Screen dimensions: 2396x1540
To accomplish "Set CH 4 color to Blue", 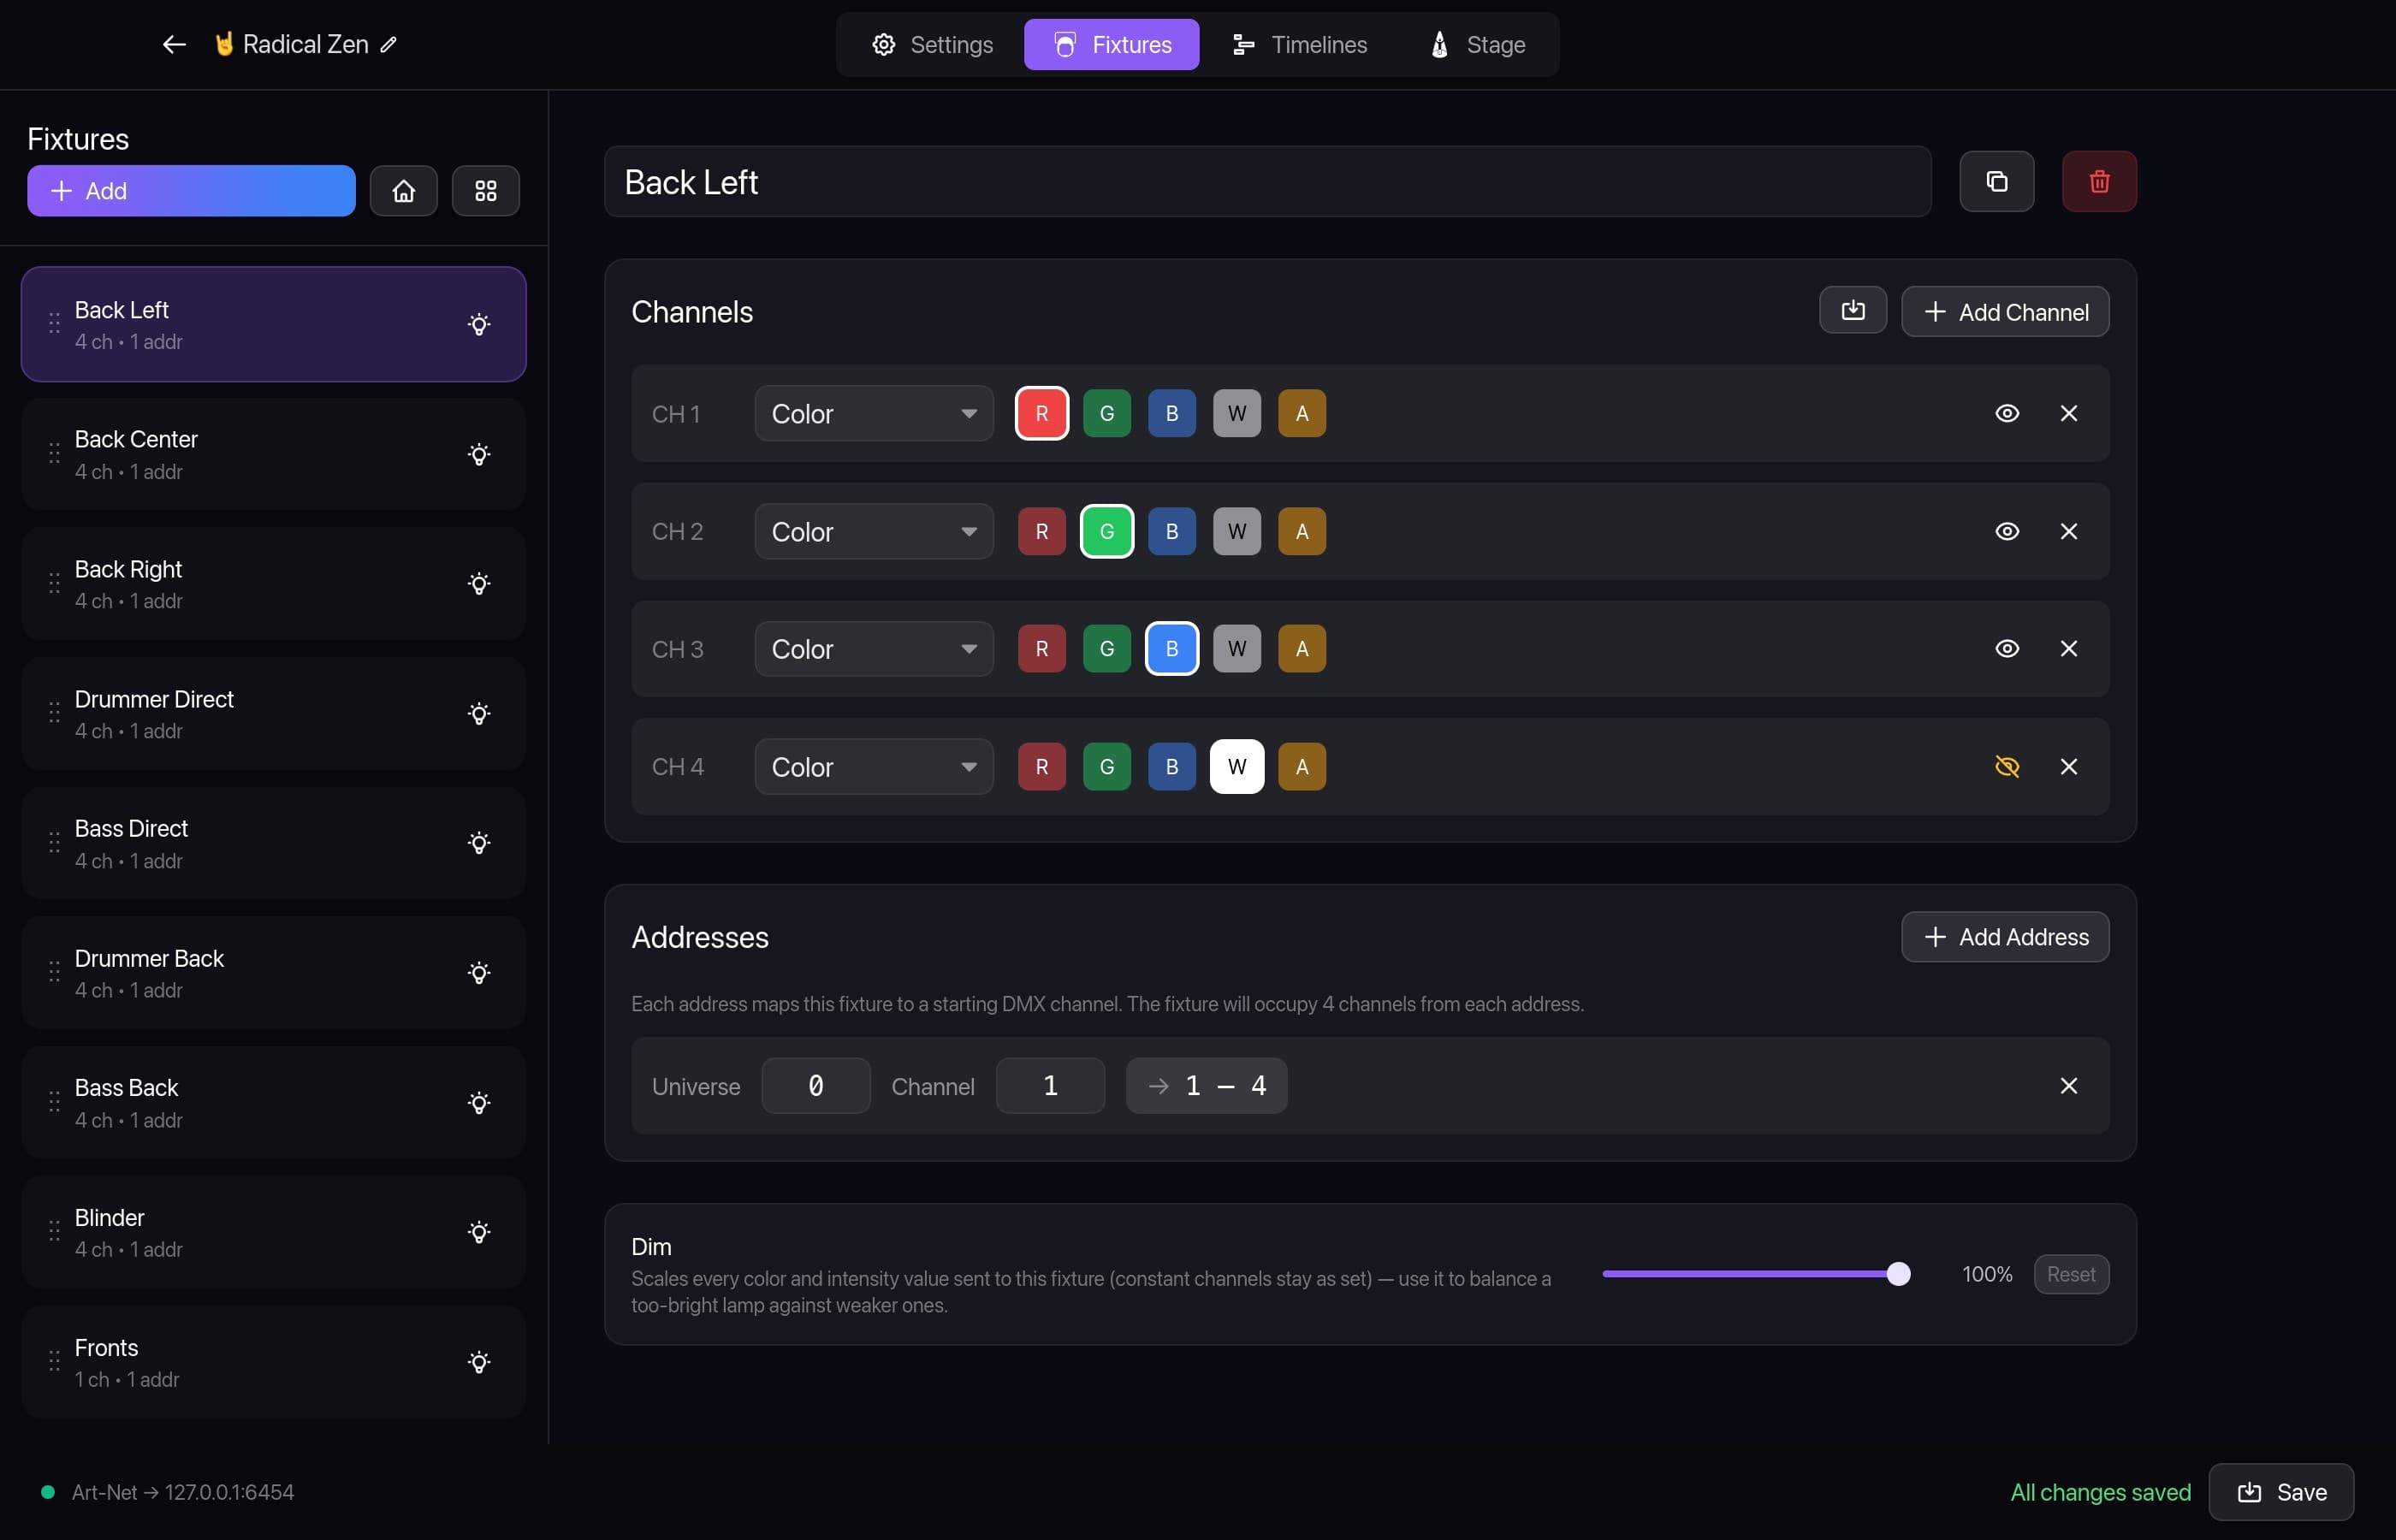I will point(1171,767).
